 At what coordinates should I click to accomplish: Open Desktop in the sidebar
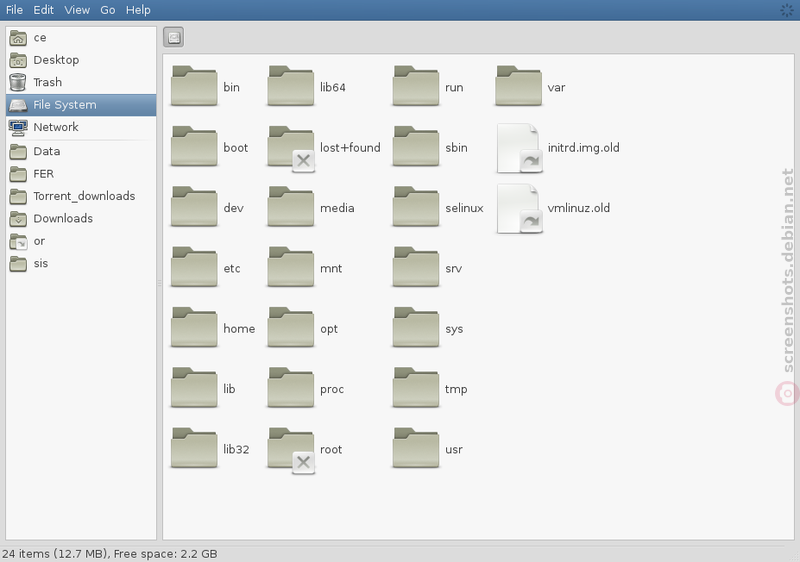(81, 60)
